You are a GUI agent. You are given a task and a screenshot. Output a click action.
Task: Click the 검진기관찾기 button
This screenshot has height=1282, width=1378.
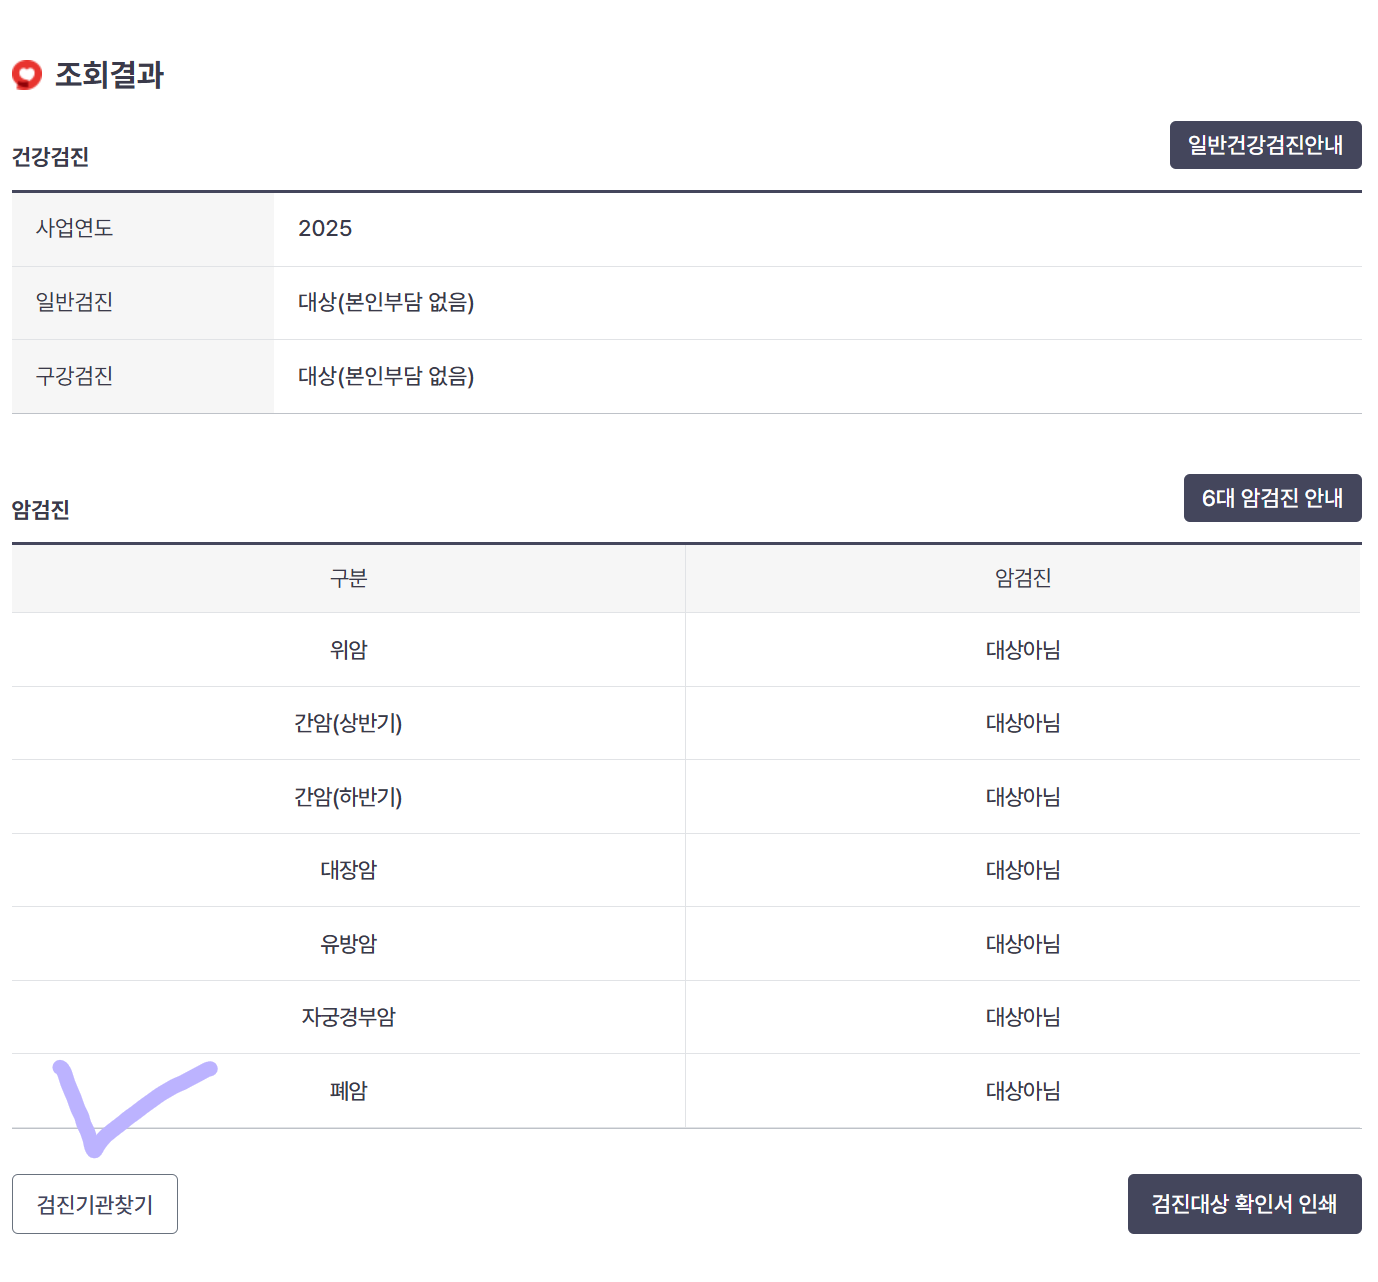tap(95, 1204)
